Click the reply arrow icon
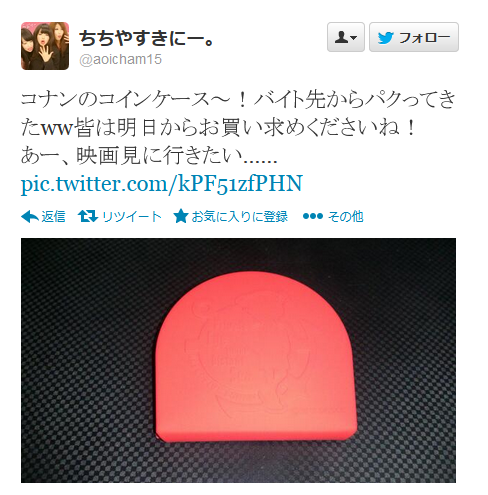The height and width of the screenshot is (495, 488). [x=30, y=217]
